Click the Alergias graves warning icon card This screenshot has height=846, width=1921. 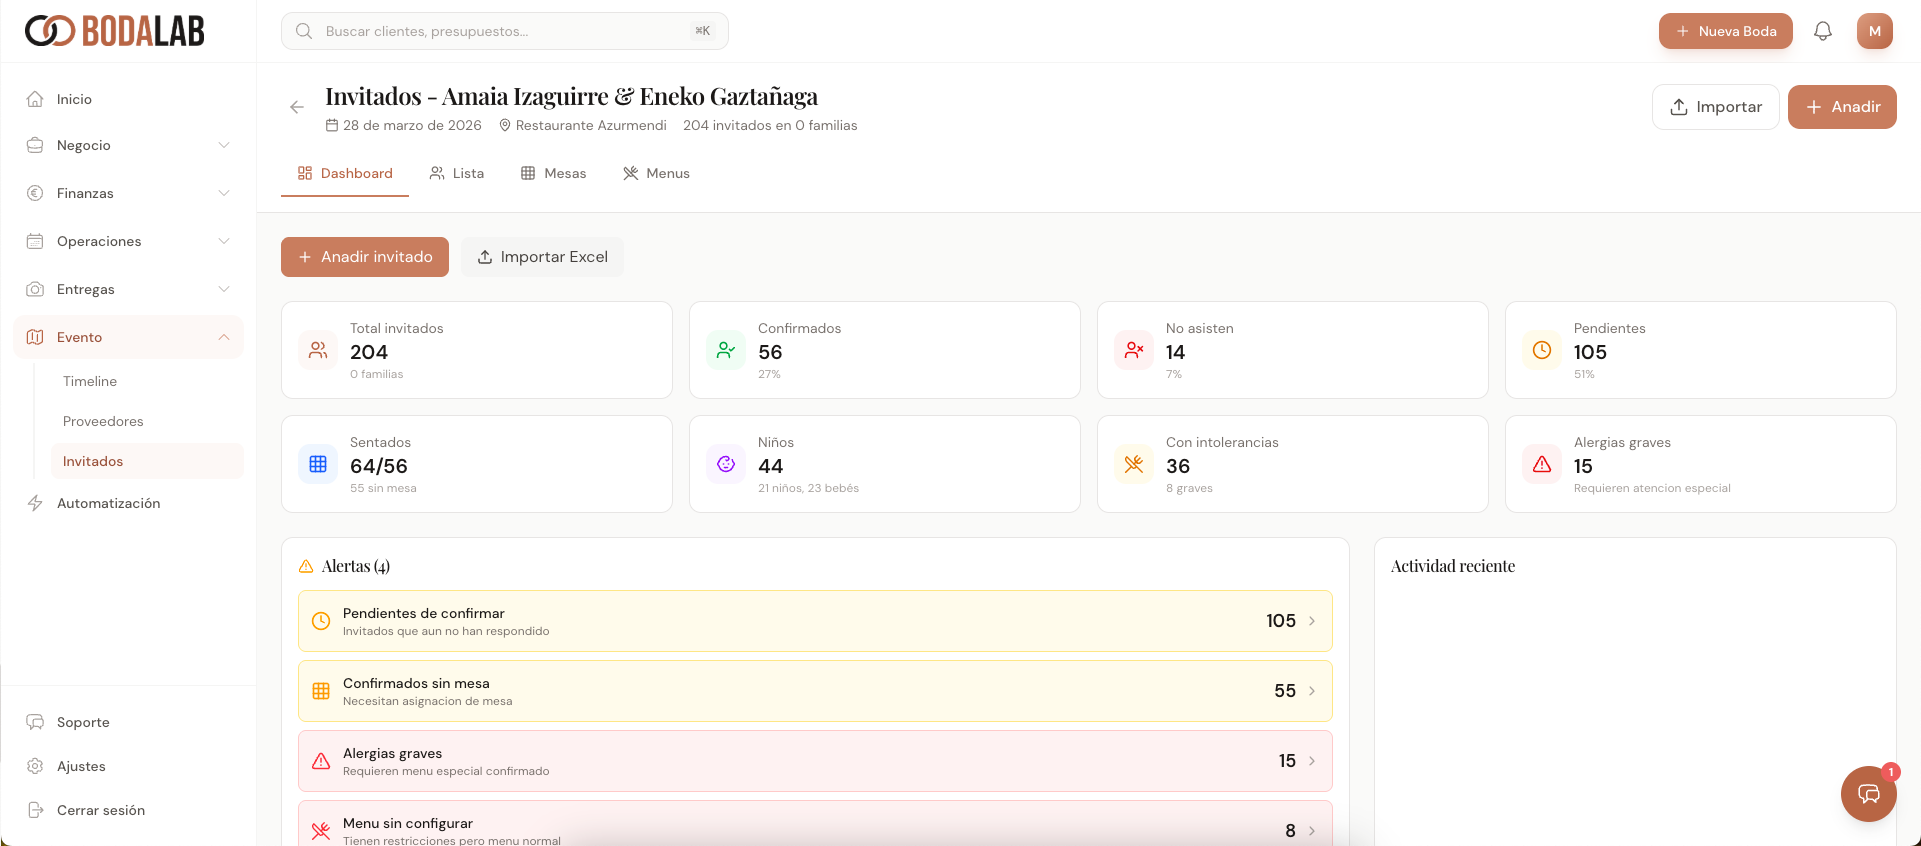[x=1542, y=464]
